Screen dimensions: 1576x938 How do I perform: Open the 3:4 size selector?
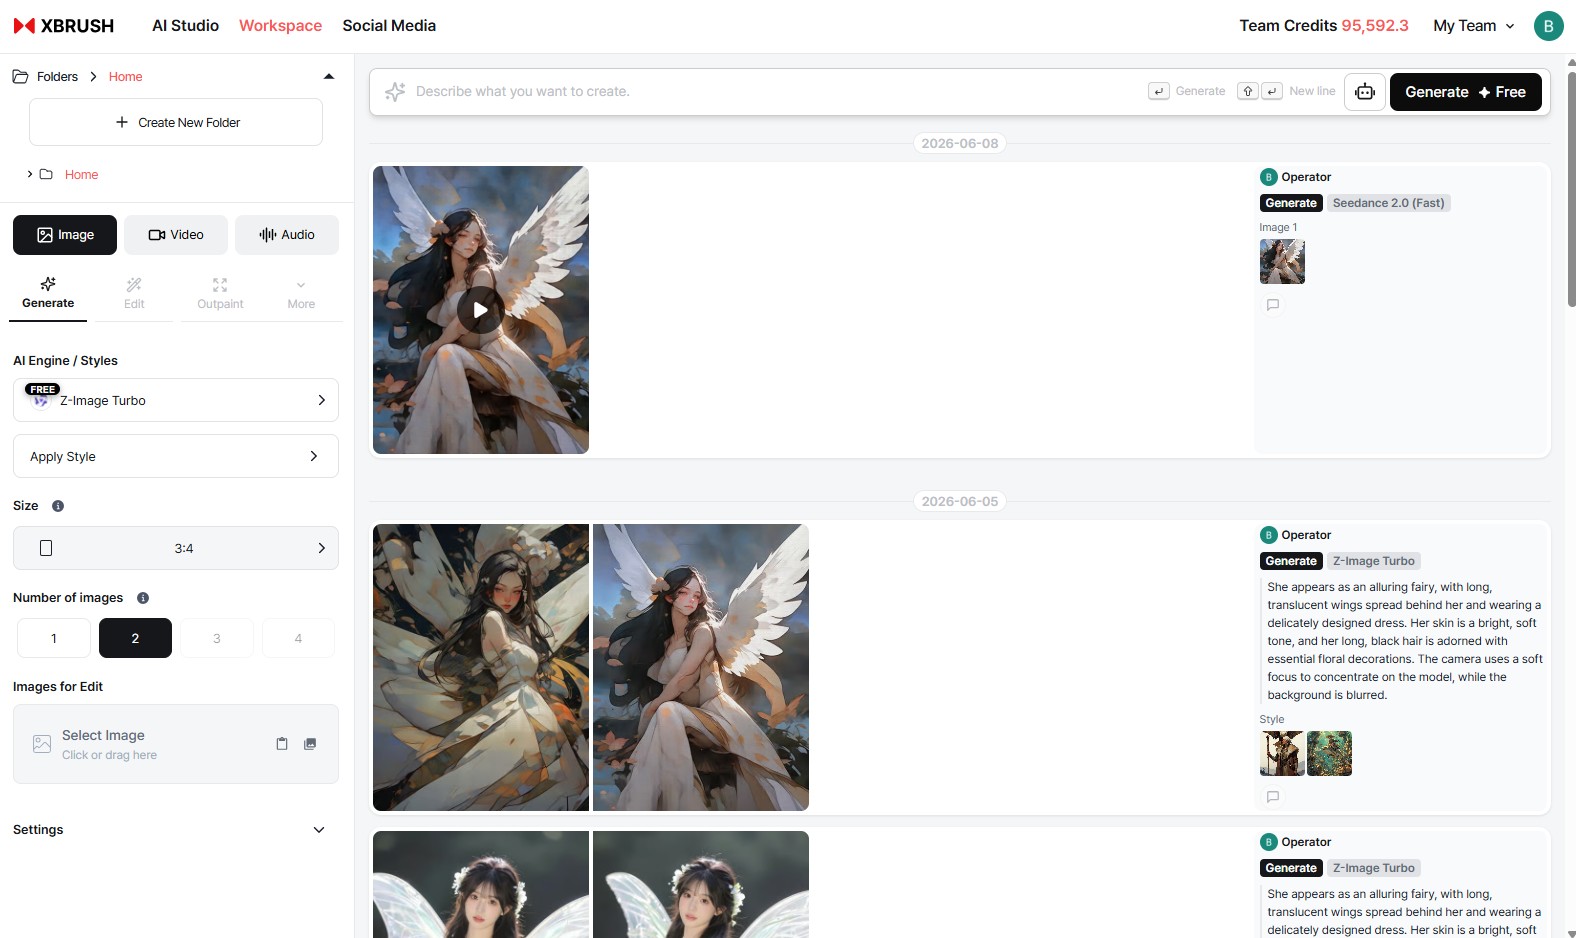tap(176, 548)
